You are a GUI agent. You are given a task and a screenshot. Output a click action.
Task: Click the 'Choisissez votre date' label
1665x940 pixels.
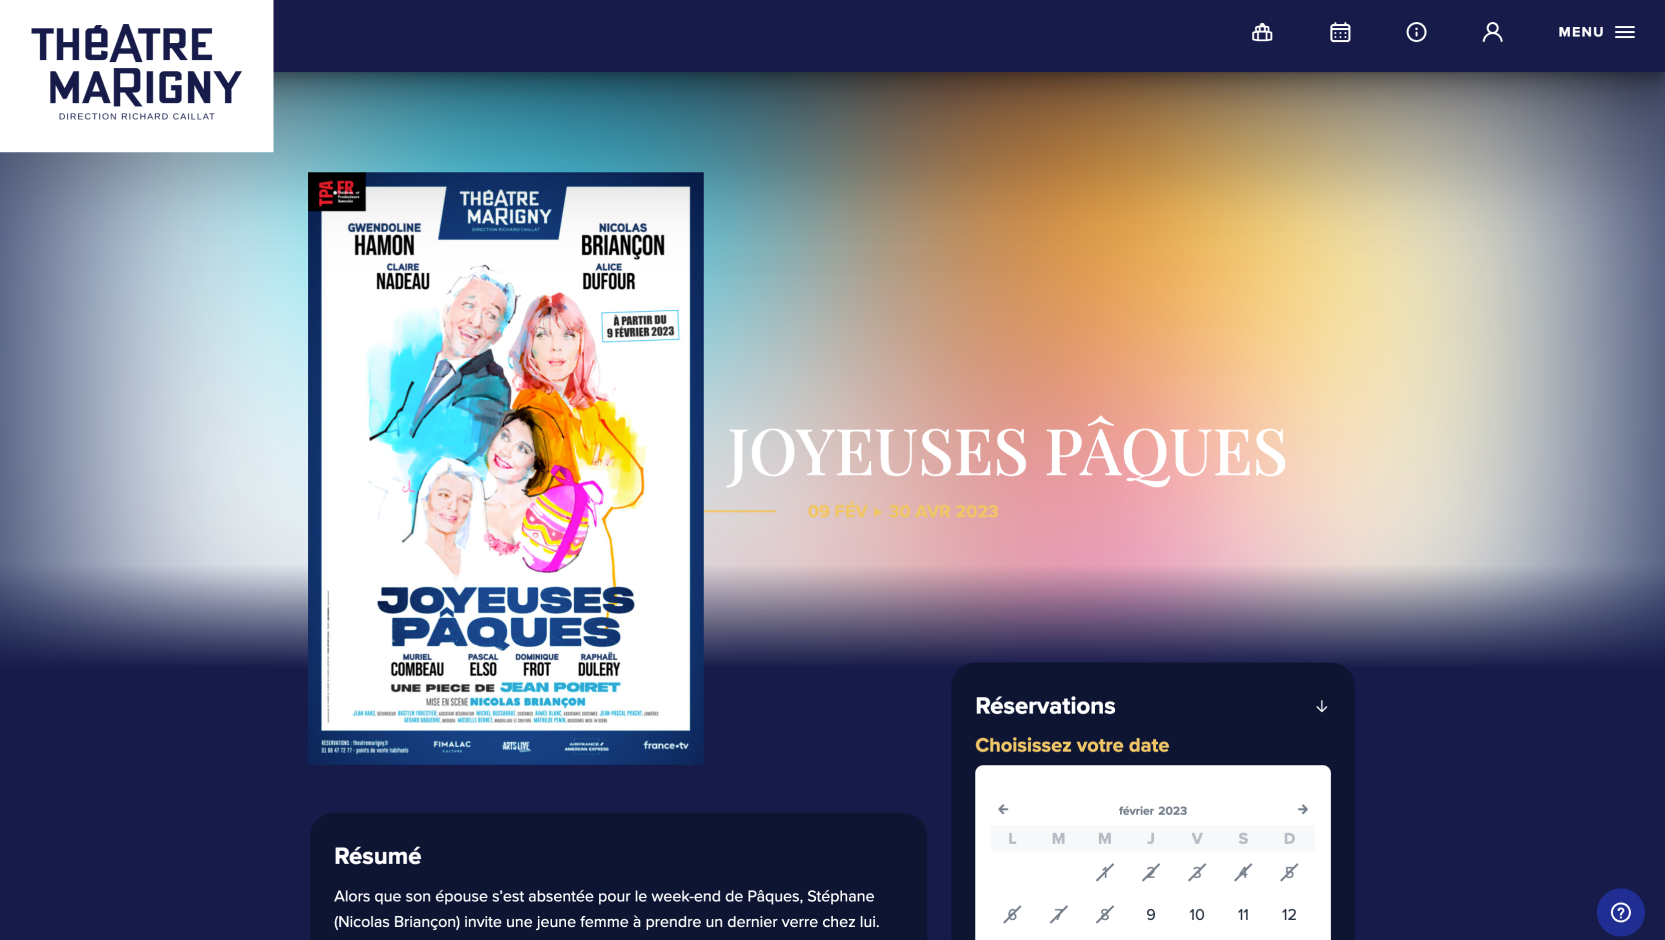1072,745
